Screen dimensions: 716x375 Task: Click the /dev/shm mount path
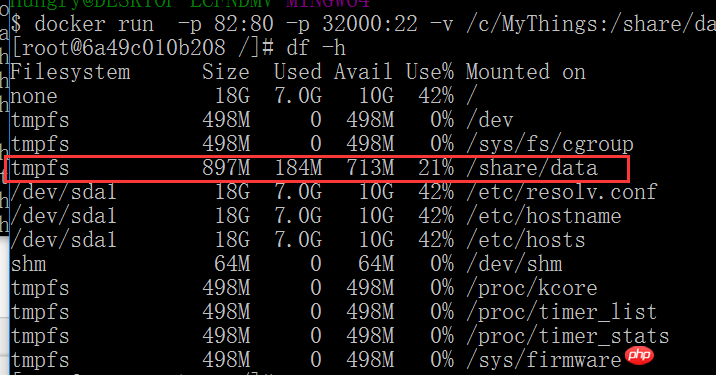pyautogui.click(x=514, y=264)
